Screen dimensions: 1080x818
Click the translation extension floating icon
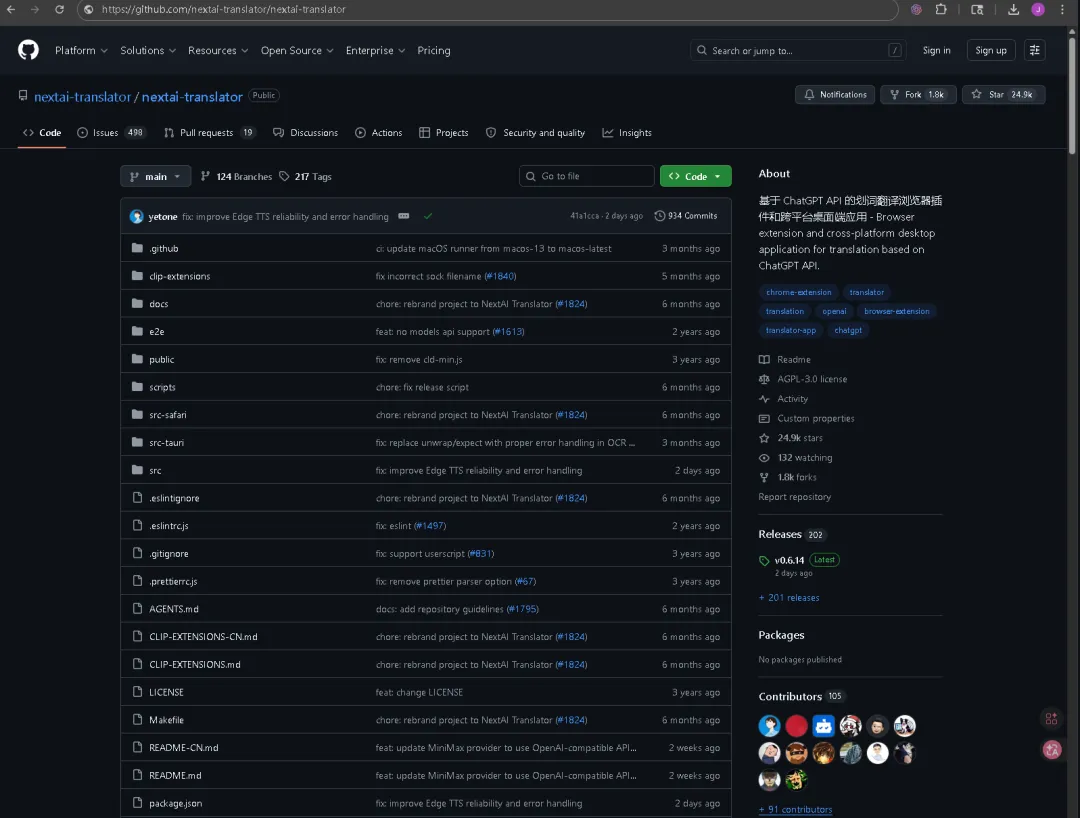pyautogui.click(x=1052, y=750)
